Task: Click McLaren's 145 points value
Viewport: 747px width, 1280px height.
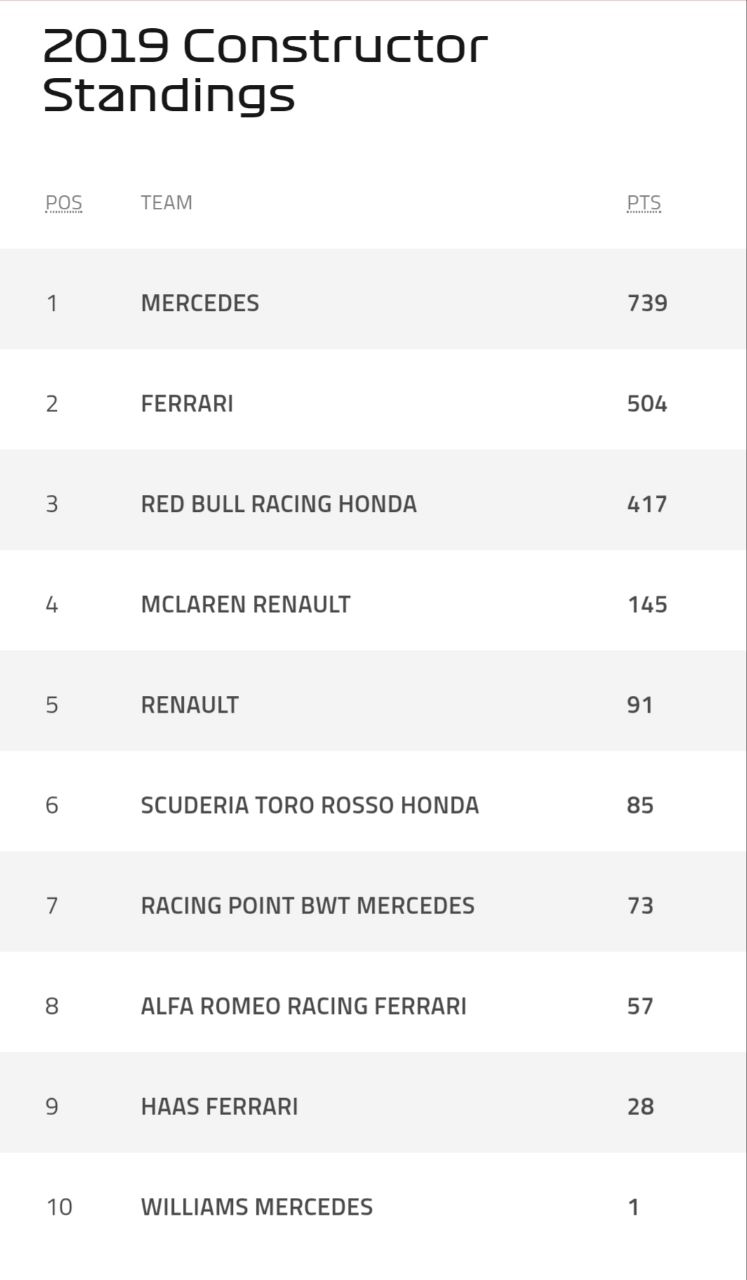Action: point(647,604)
